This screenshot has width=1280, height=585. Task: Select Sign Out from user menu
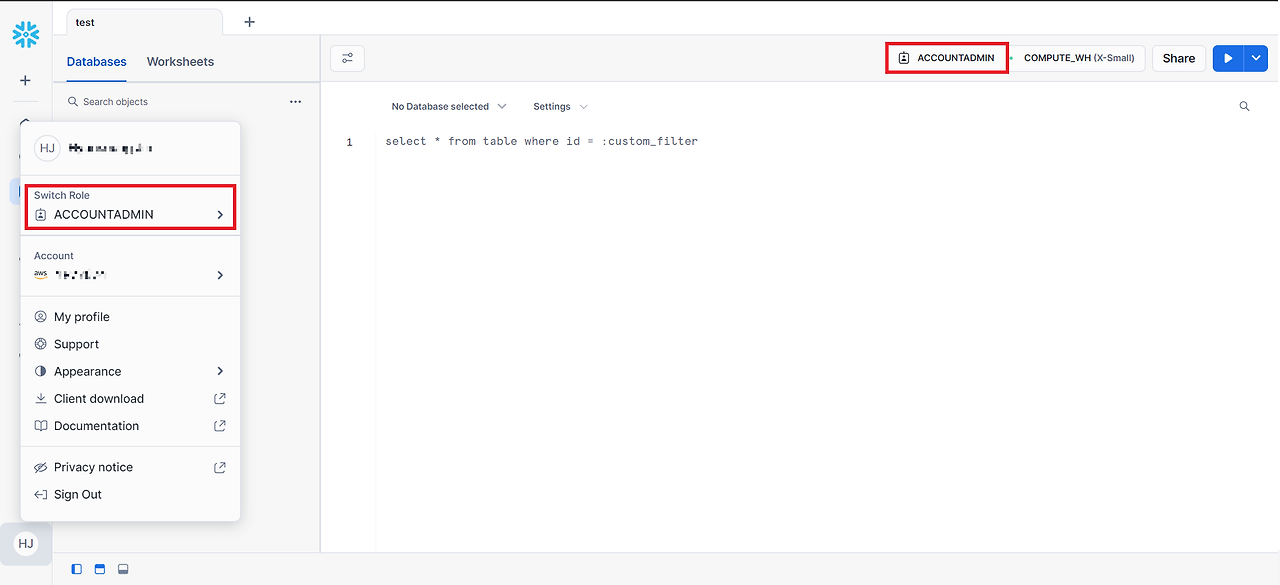tap(131, 495)
